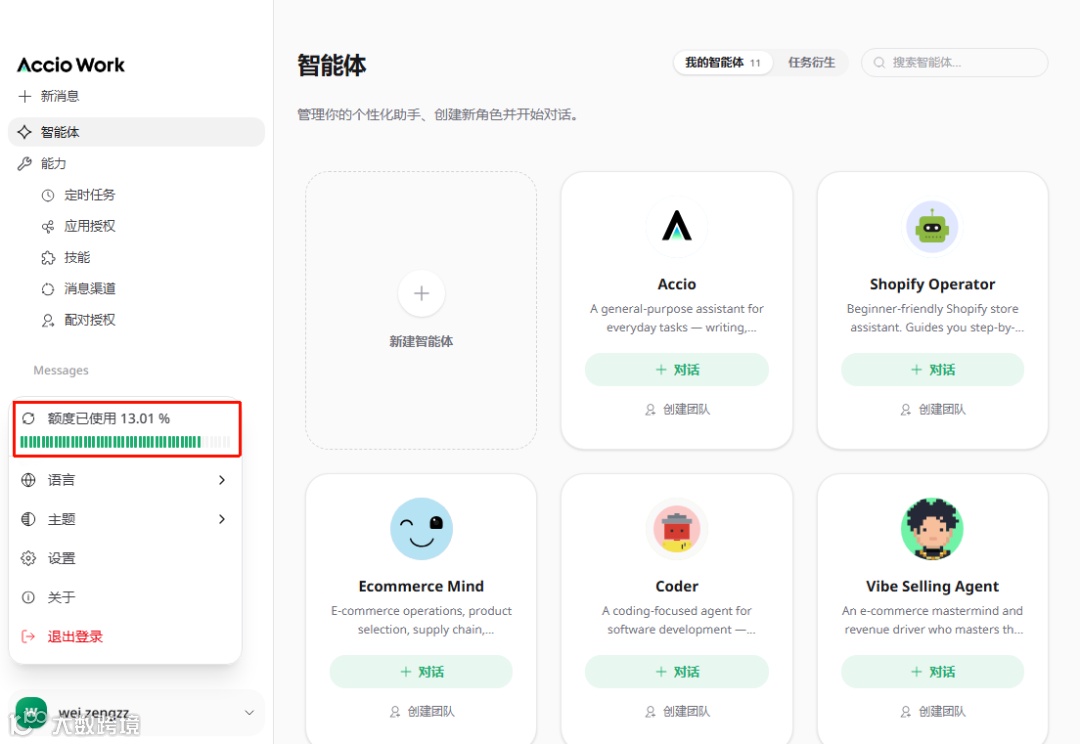This screenshot has width=1080, height=744.
Task: Start a 对话 with Ecommerce Mind
Action: coord(422,672)
